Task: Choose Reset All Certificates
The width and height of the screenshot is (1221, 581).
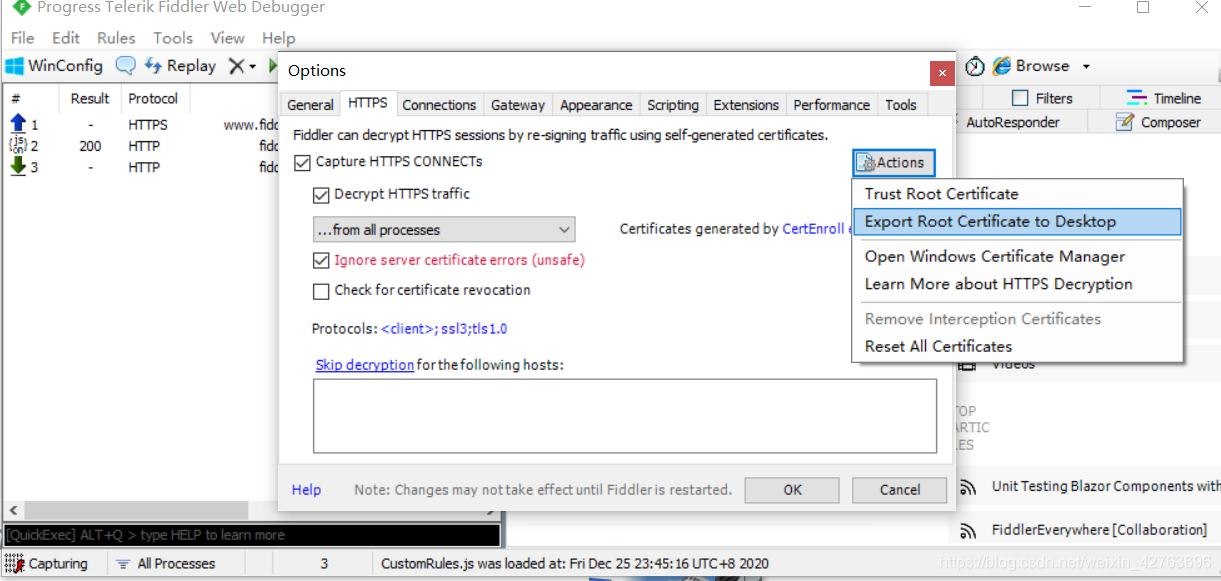Action: 1018,347
